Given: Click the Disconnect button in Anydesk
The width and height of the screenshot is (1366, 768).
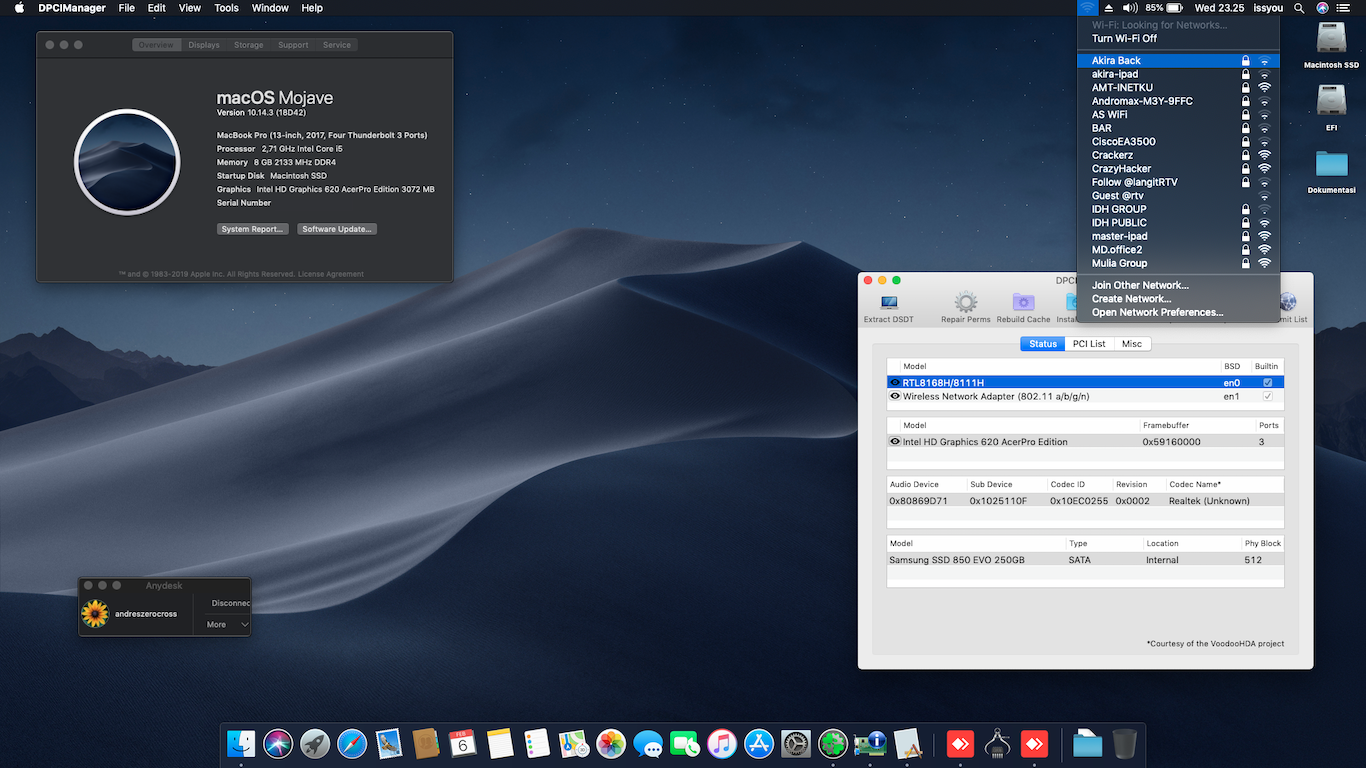Looking at the screenshot, I should click(229, 603).
